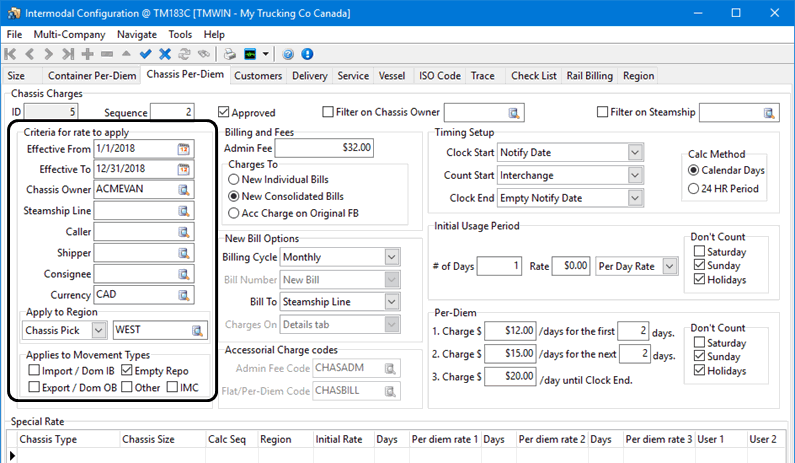Viewport: 795px width, 463px height.
Task: Click the blue exclamation info icon
Action: (x=306, y=54)
